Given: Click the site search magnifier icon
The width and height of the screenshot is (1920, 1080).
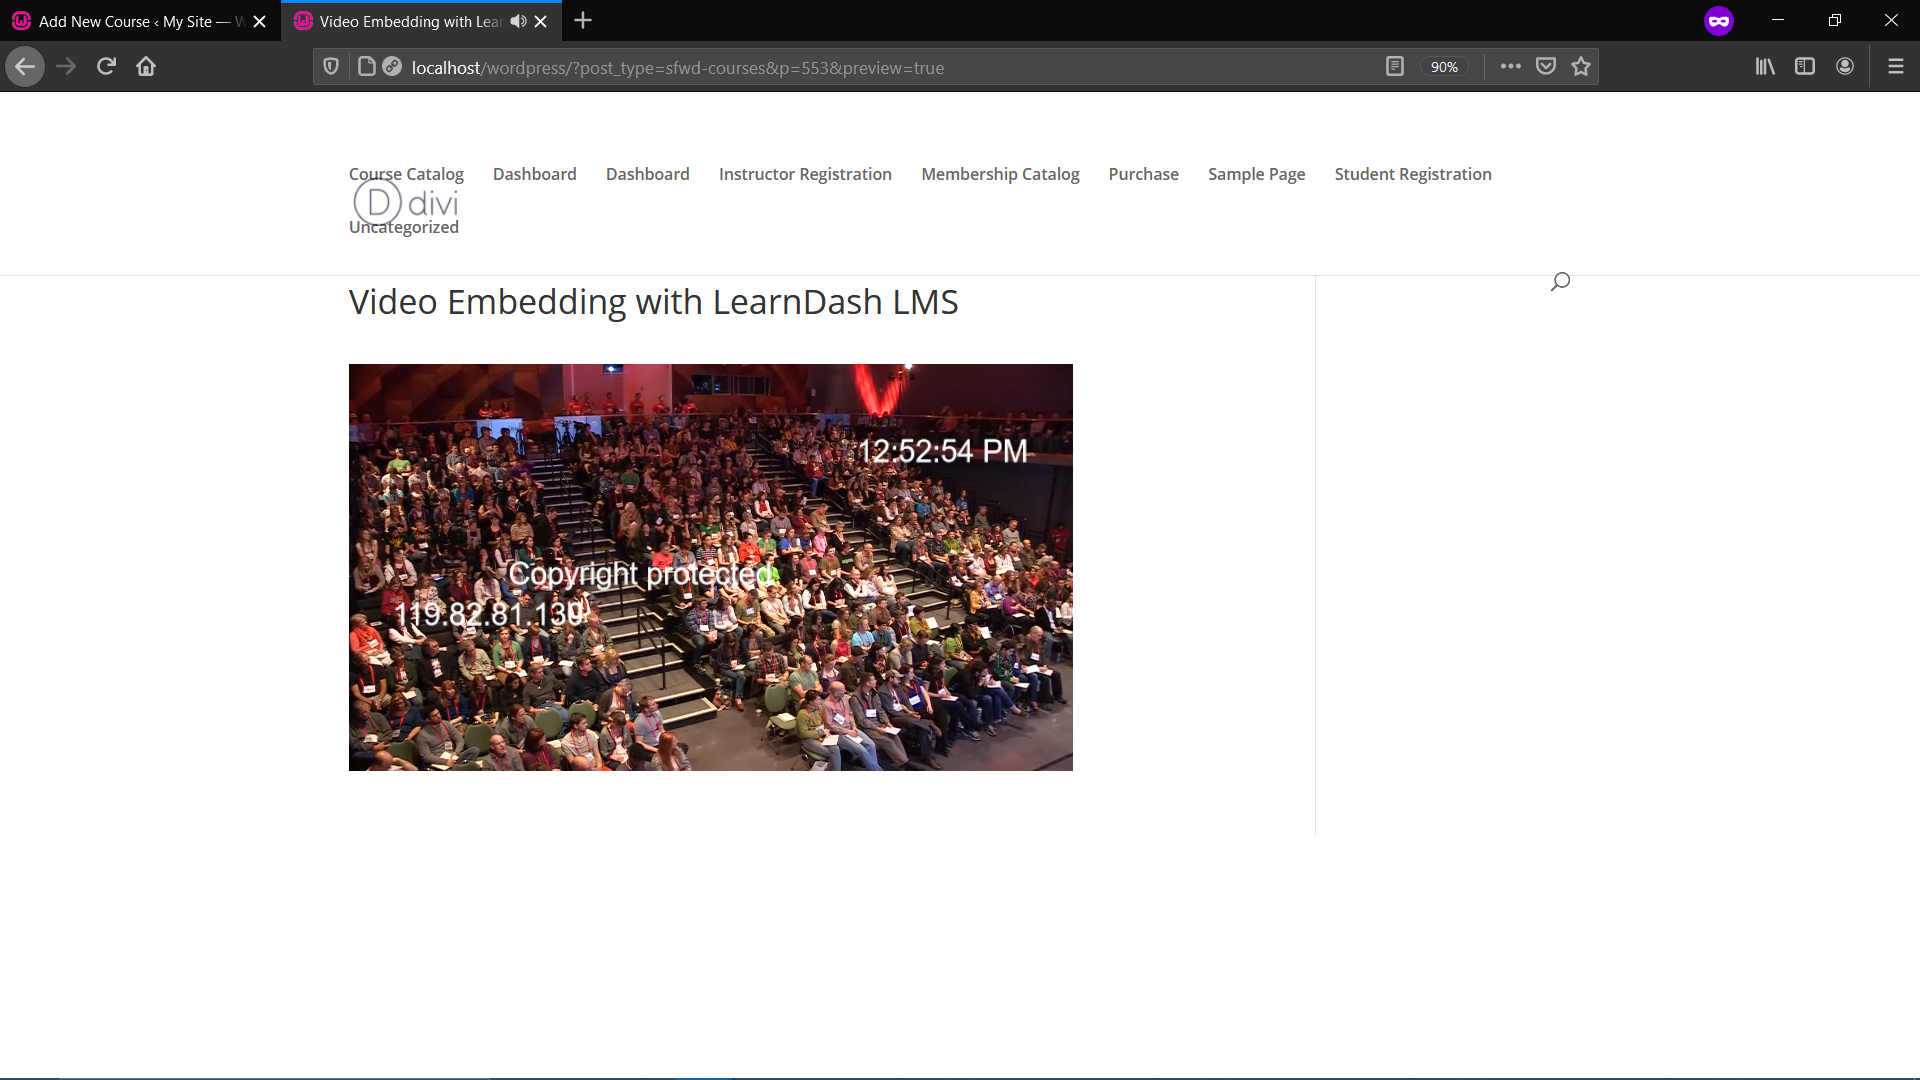Looking at the screenshot, I should pyautogui.click(x=1560, y=282).
